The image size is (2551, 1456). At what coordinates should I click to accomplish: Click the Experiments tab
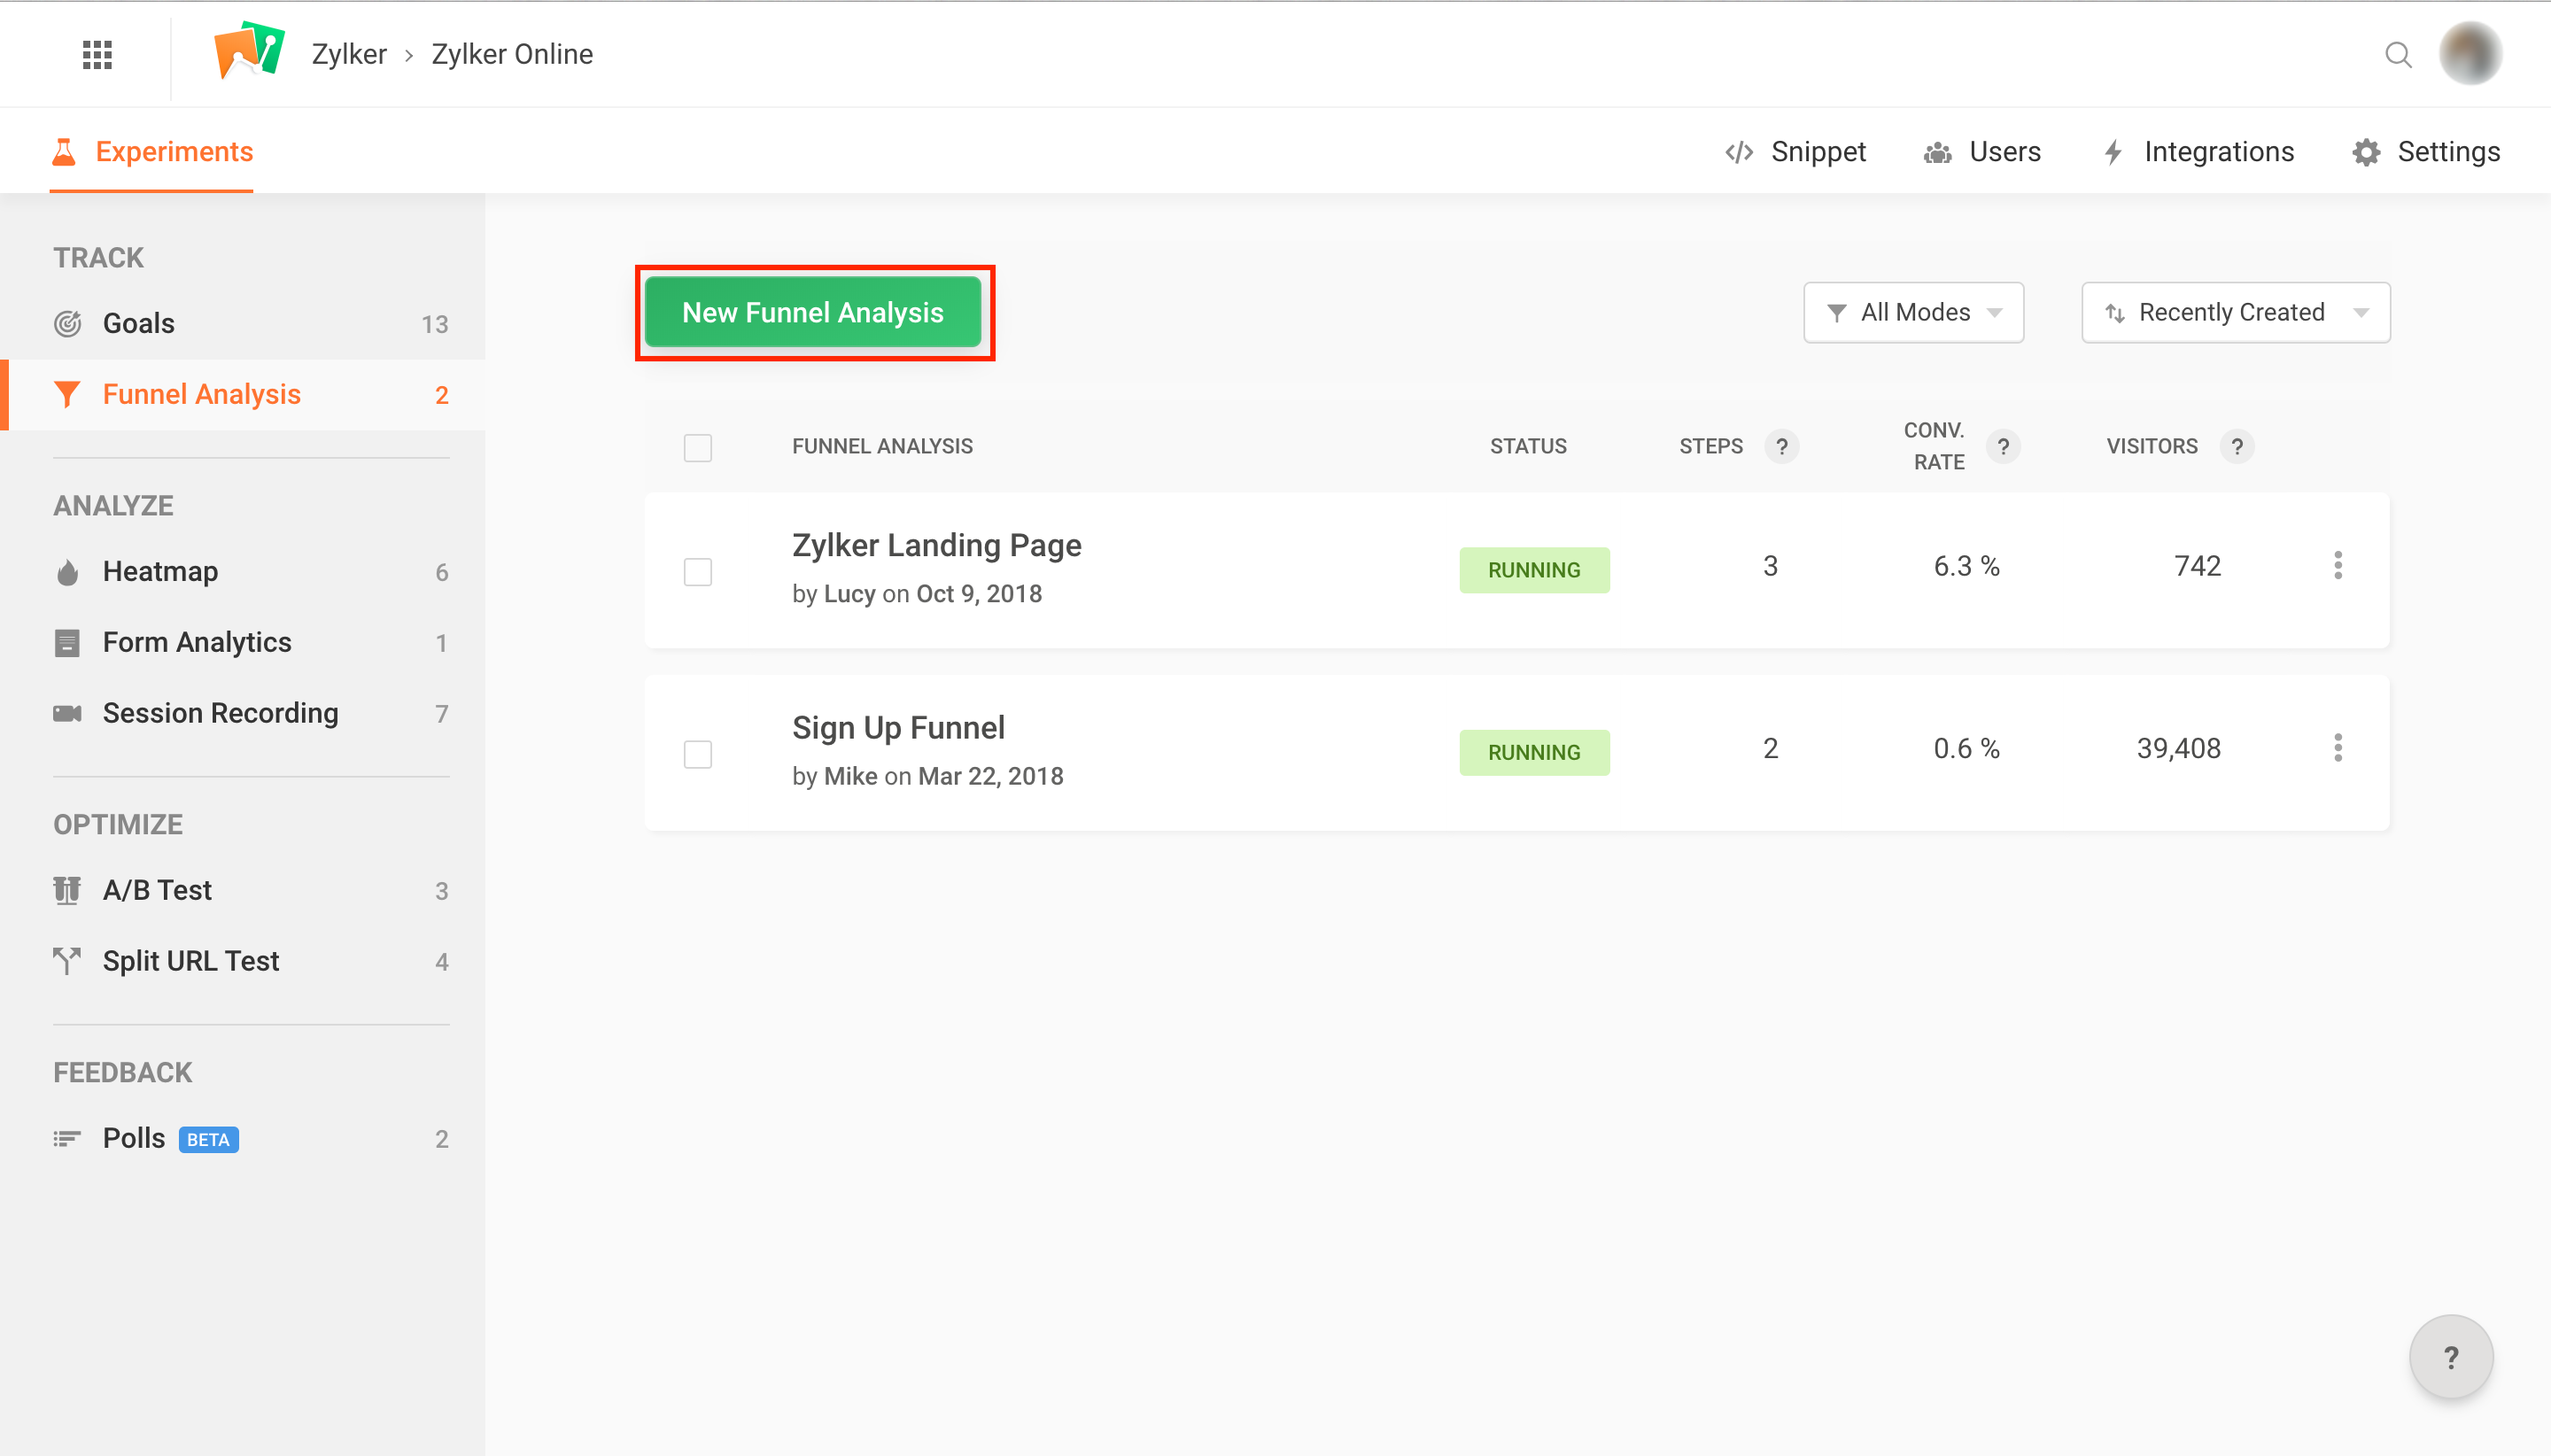coord(151,152)
